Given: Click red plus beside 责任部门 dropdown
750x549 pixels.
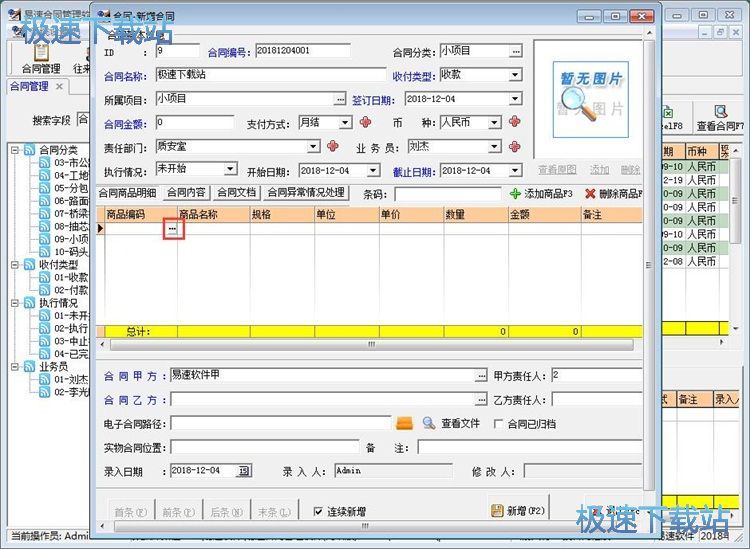Looking at the screenshot, I should (333, 146).
